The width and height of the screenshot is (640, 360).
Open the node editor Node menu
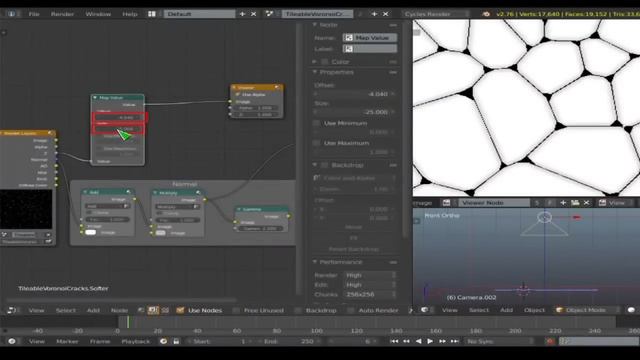pos(119,310)
